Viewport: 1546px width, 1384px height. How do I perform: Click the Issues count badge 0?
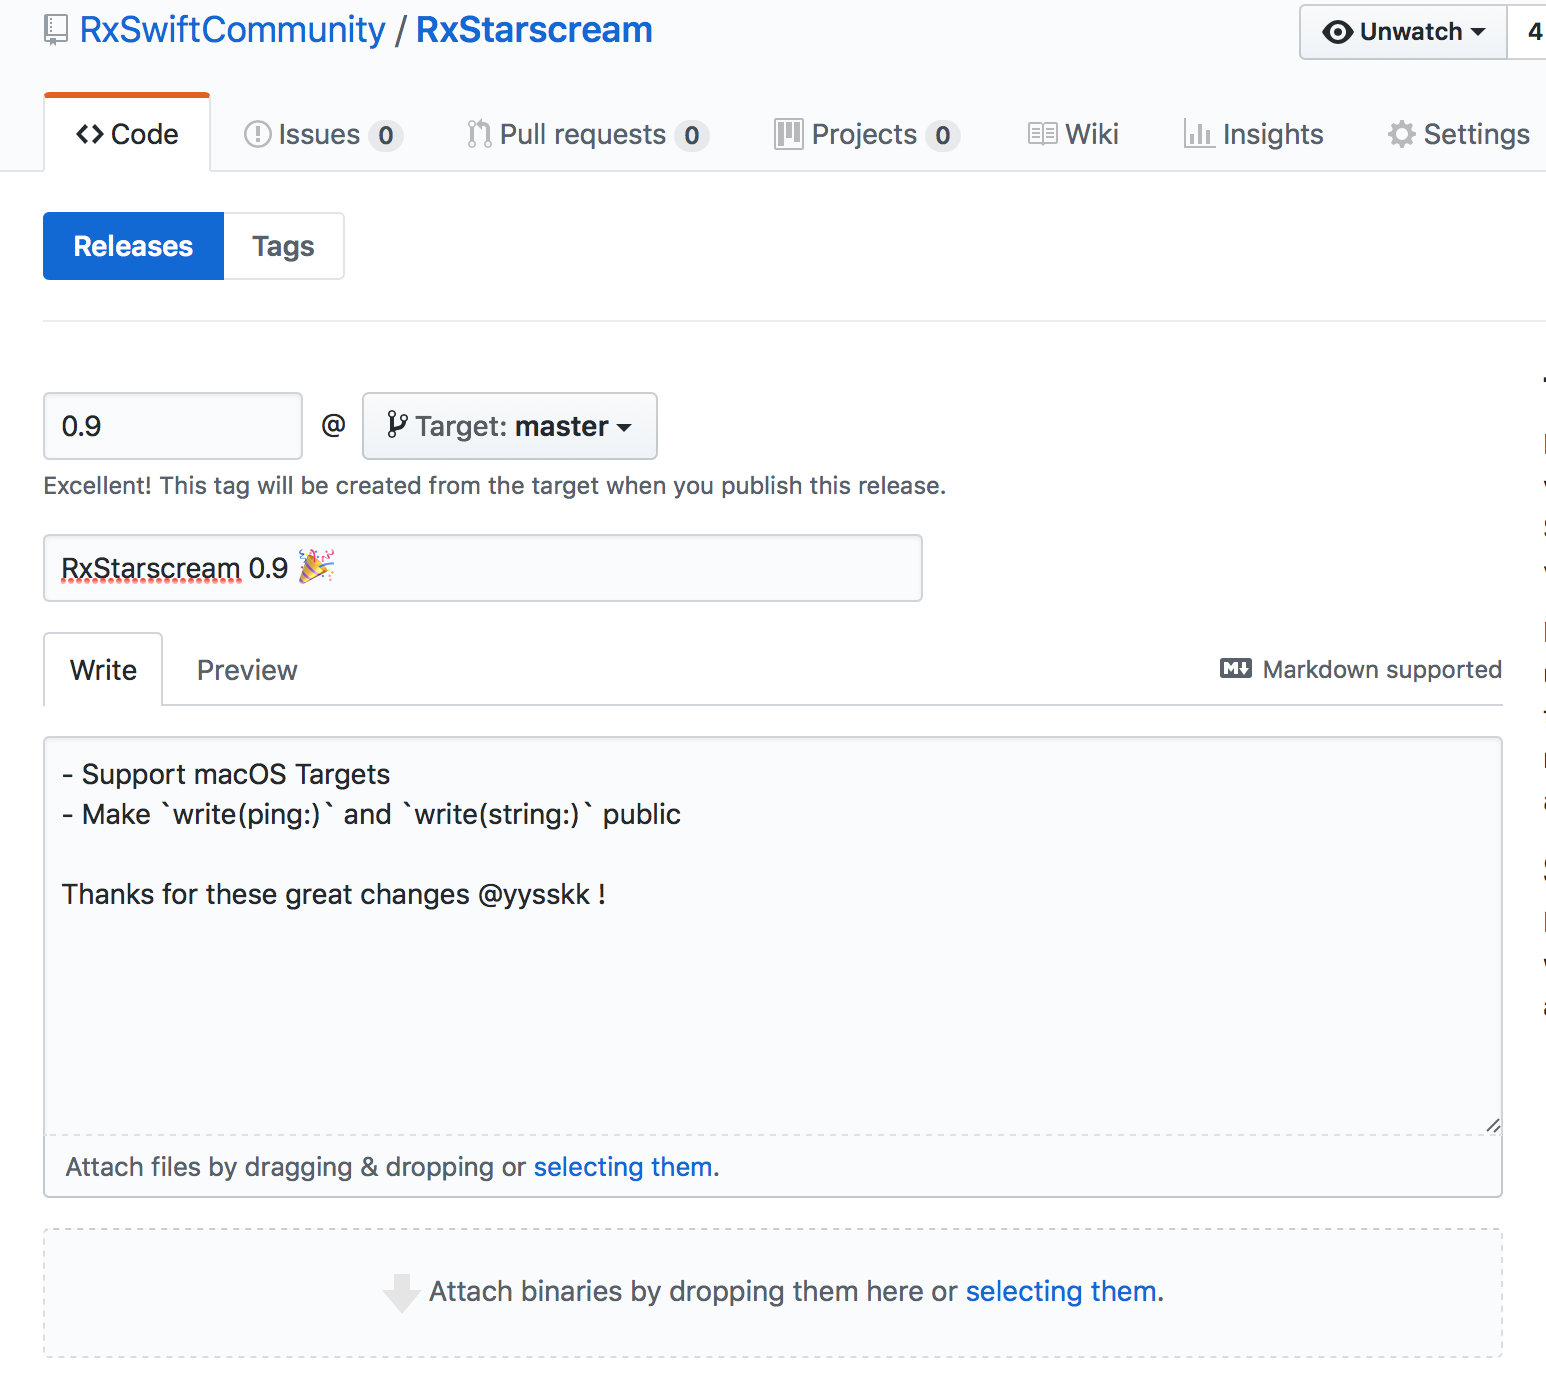386,135
